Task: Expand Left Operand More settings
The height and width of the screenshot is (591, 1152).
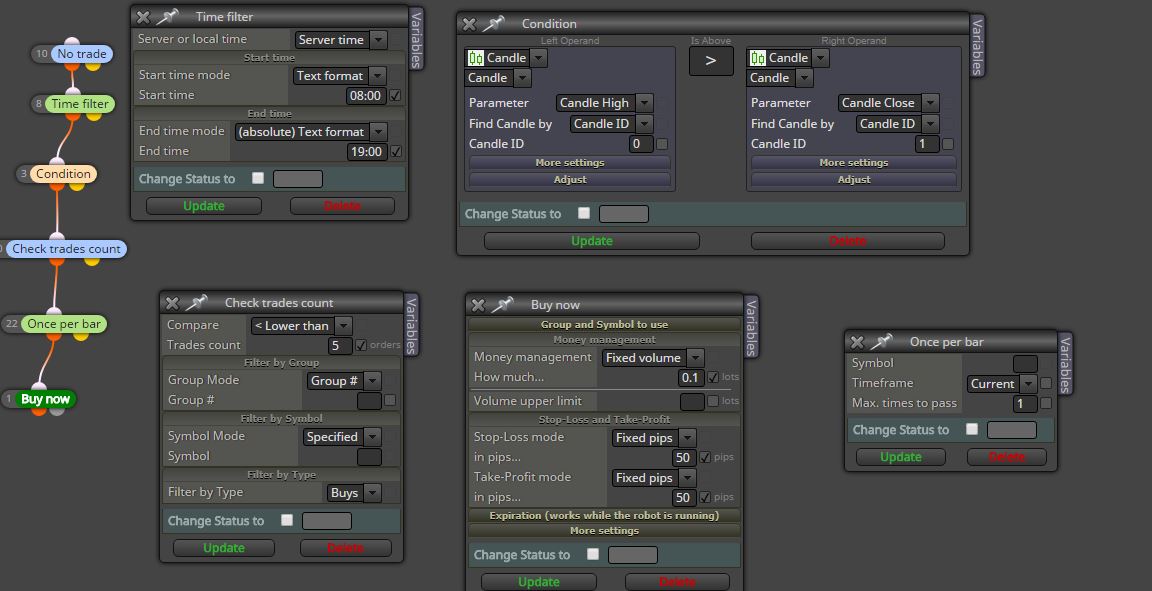Action: [569, 162]
